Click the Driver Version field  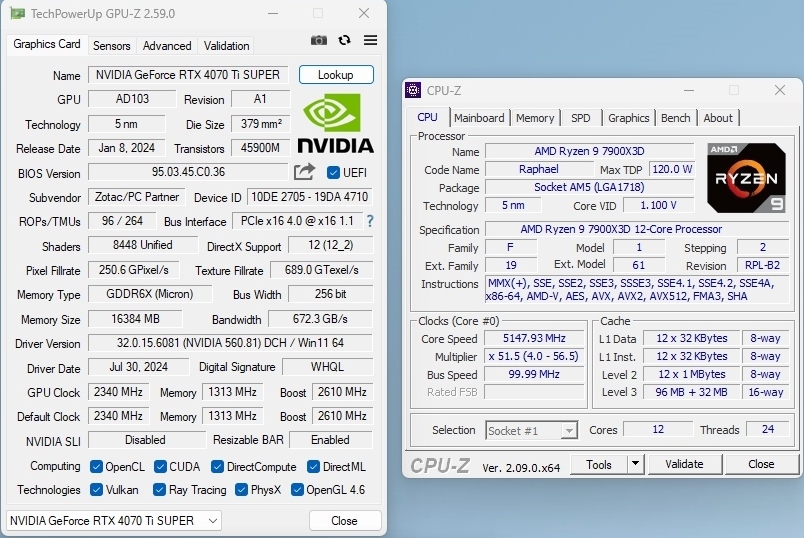pyautogui.click(x=230, y=343)
